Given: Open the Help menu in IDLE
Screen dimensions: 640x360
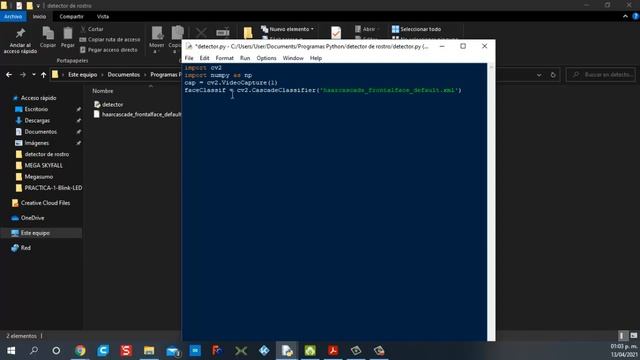Looking at the screenshot, I should click(316, 58).
